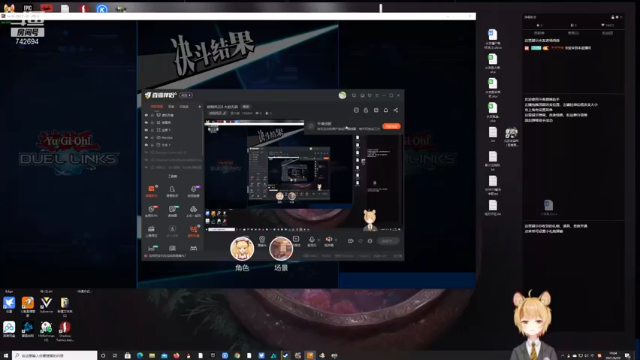The image size is (640, 360).
Task: Lock the top source layer in streaming app
Action: click(152, 115)
